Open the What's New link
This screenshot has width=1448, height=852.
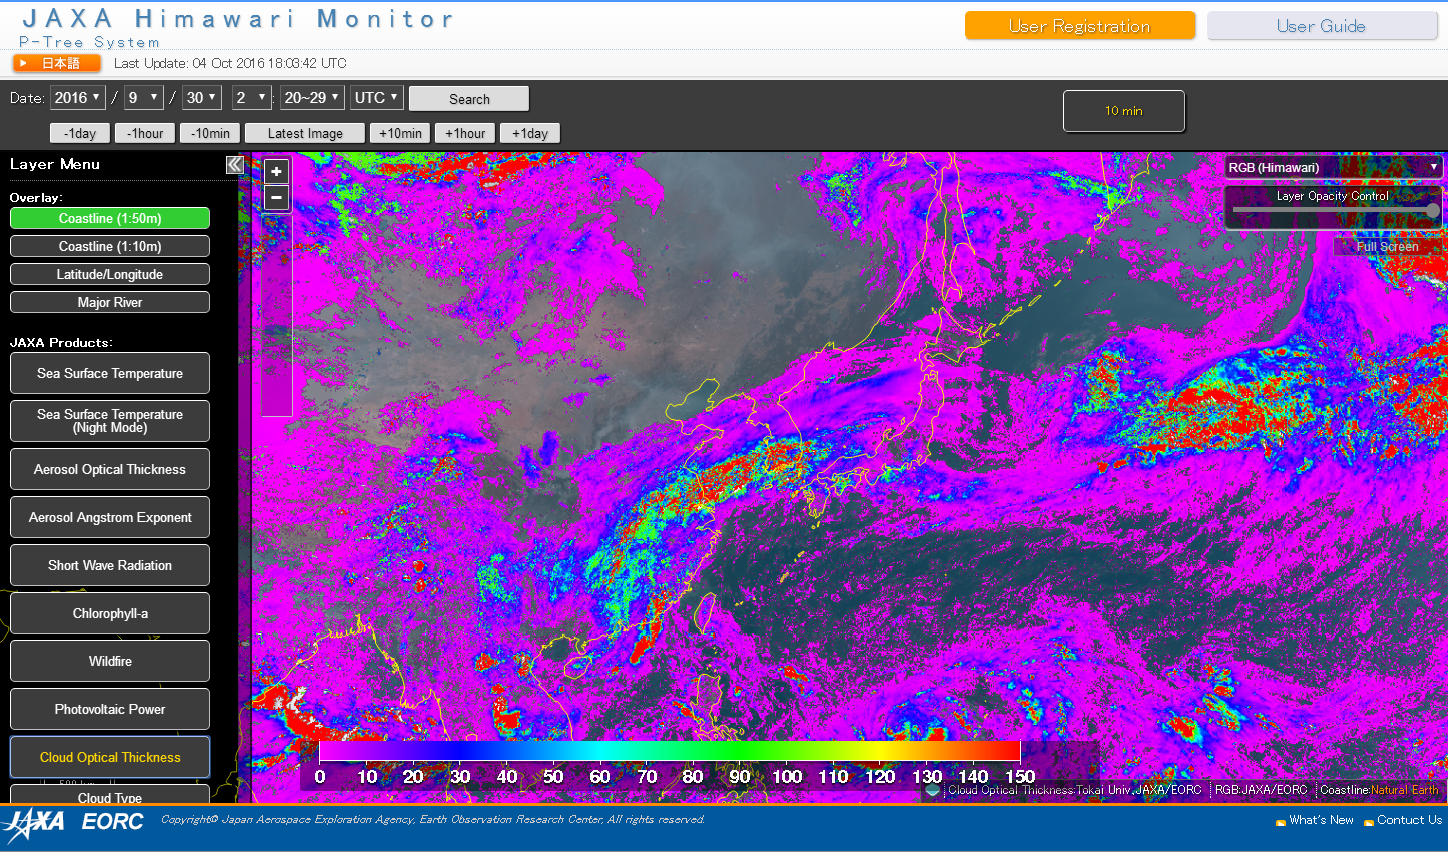1320,820
